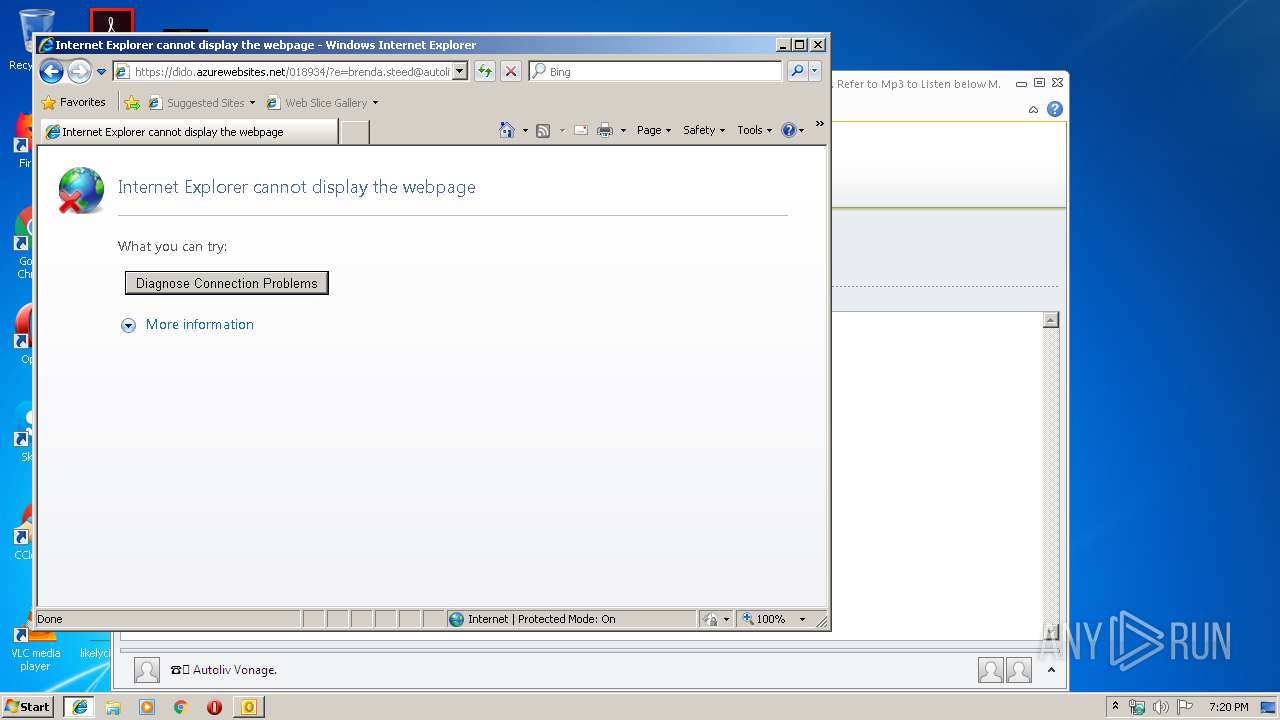The height and width of the screenshot is (720, 1280).
Task: Switch to Outlook taskbar button
Action: point(248,707)
